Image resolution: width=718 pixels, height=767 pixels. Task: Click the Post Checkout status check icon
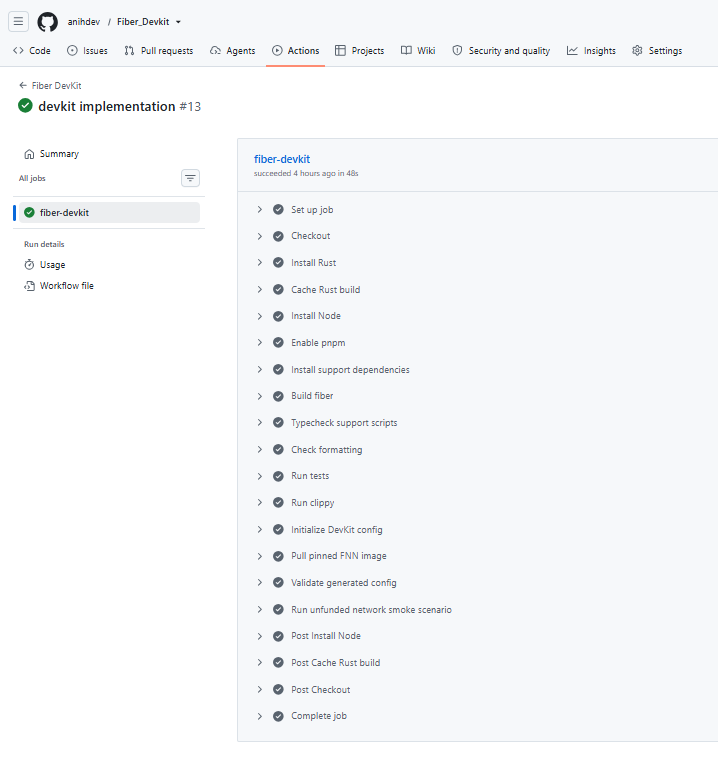(x=278, y=690)
